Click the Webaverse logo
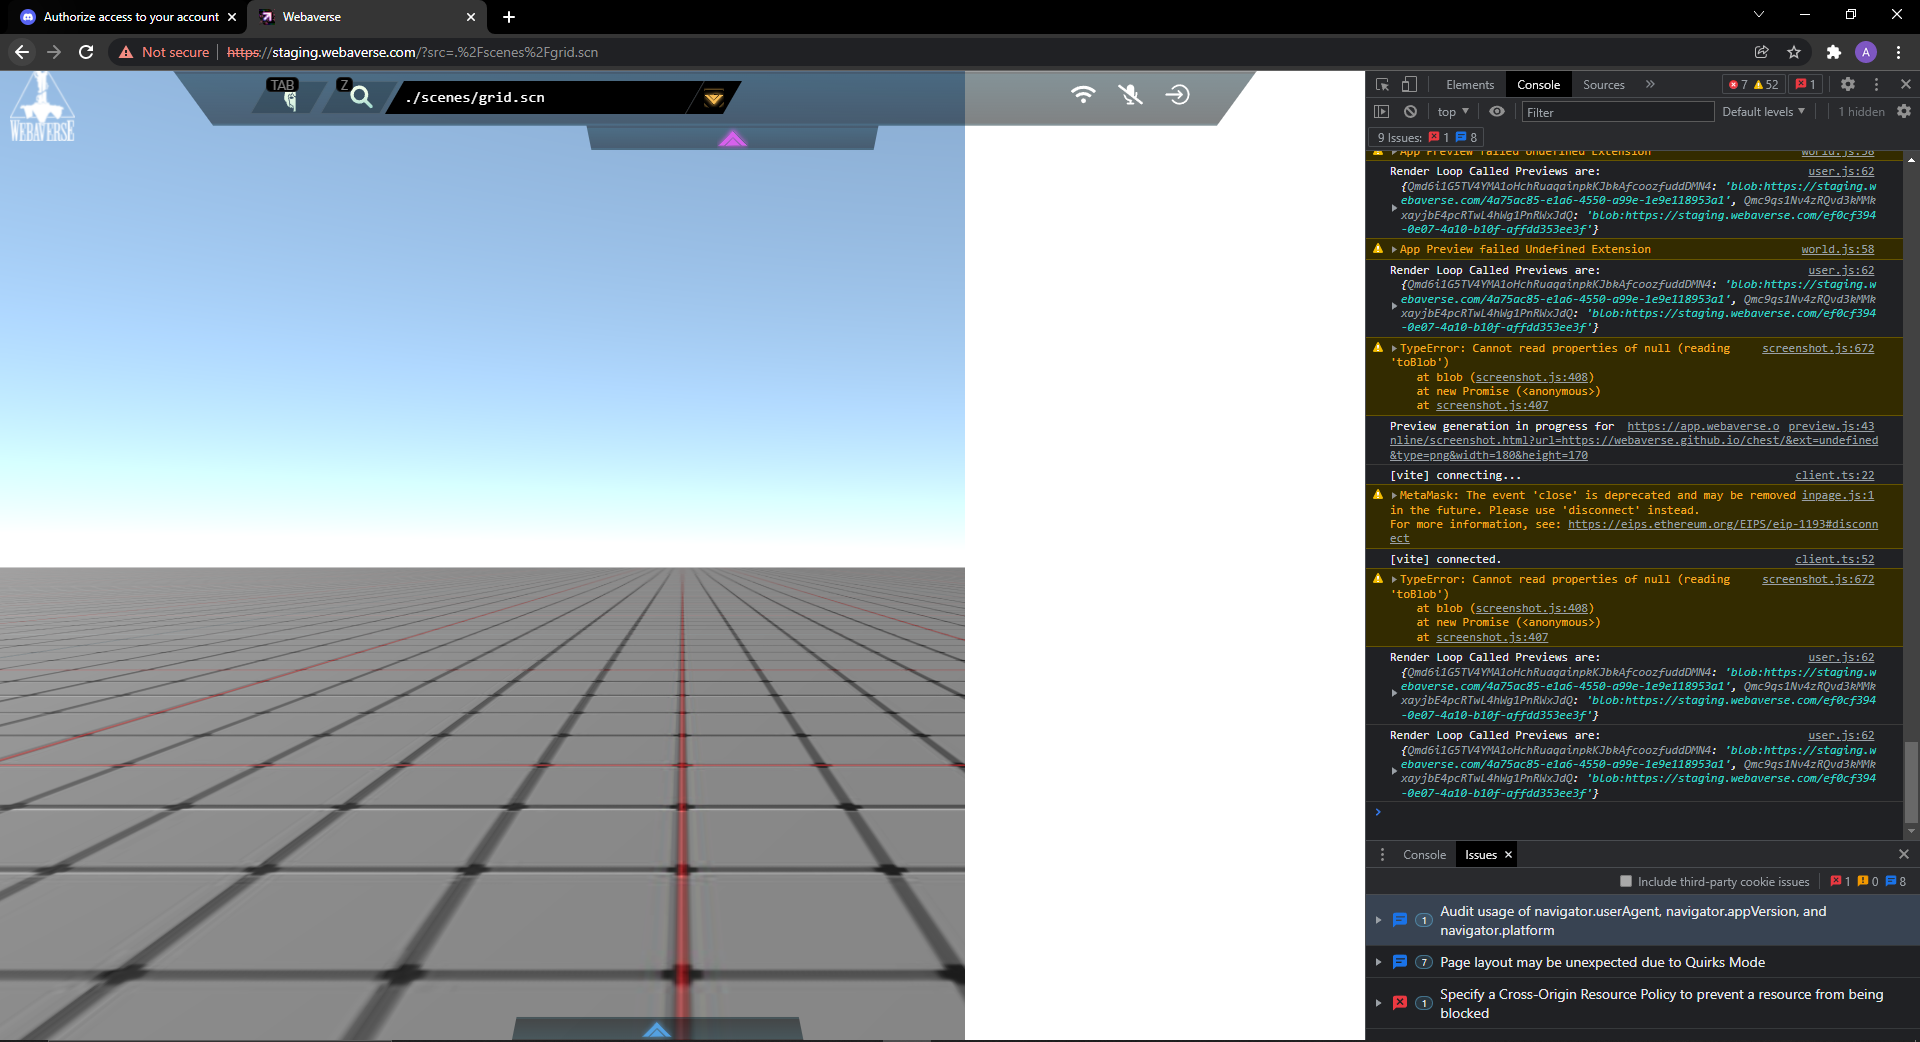Screen dimensions: 1920x1042 coord(41,107)
